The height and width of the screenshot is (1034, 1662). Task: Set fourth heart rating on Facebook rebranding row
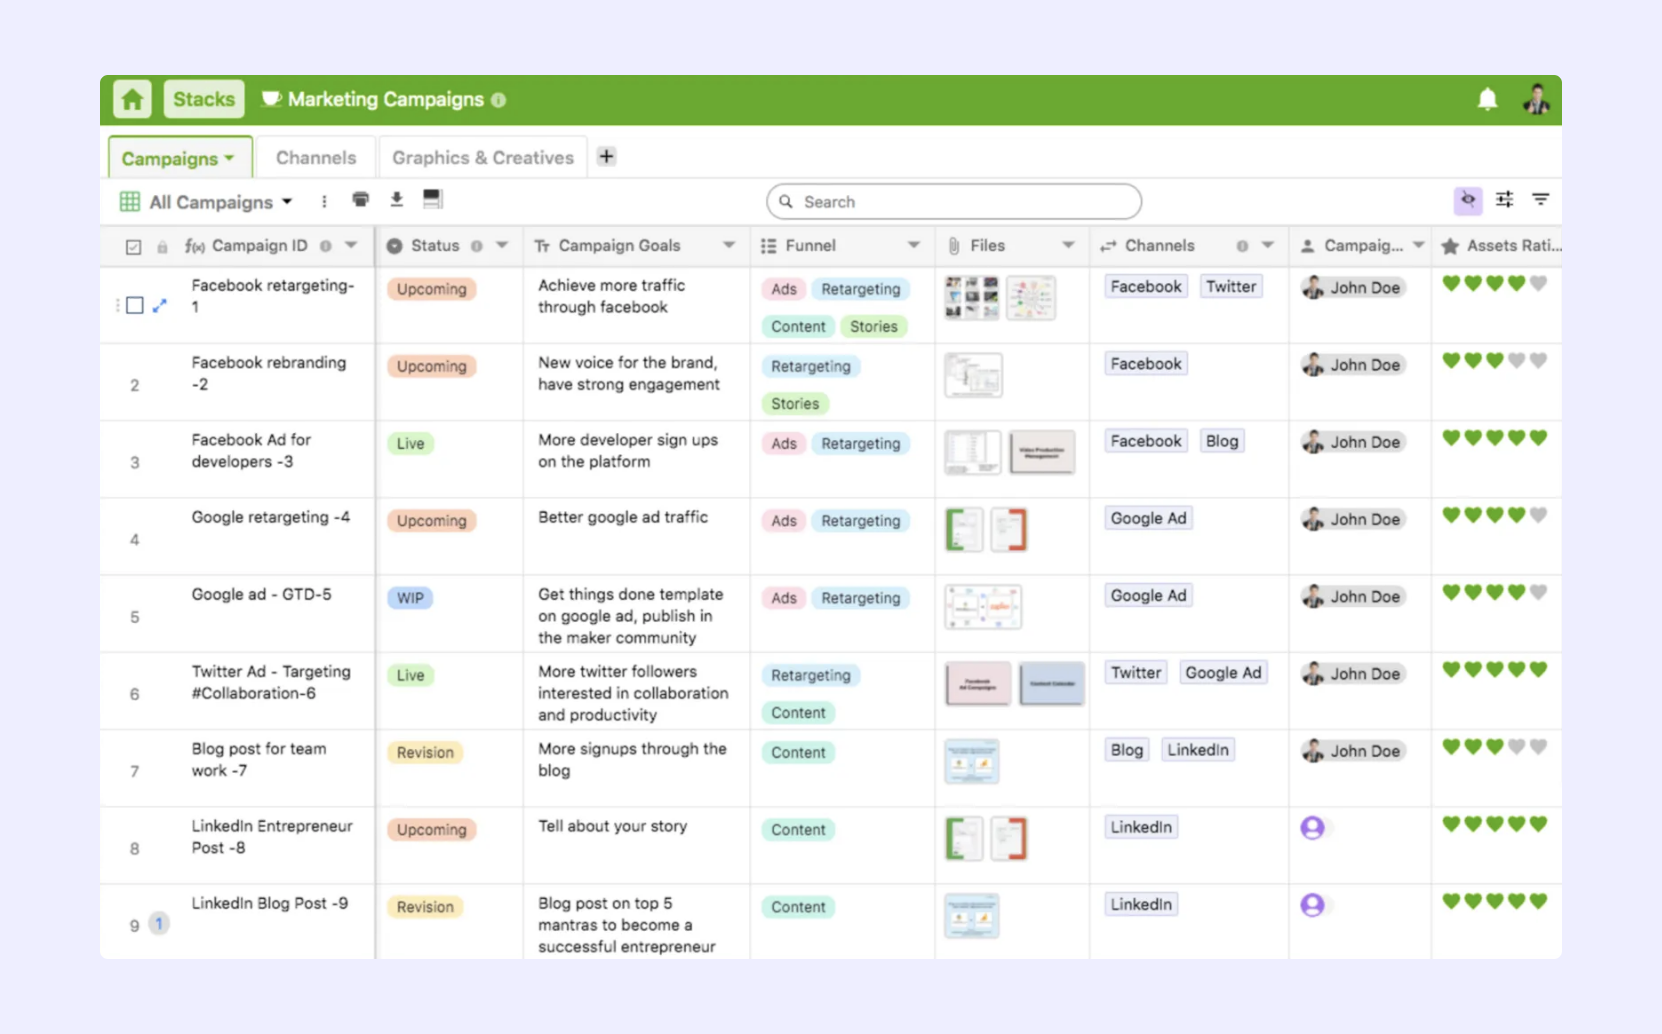point(1516,360)
